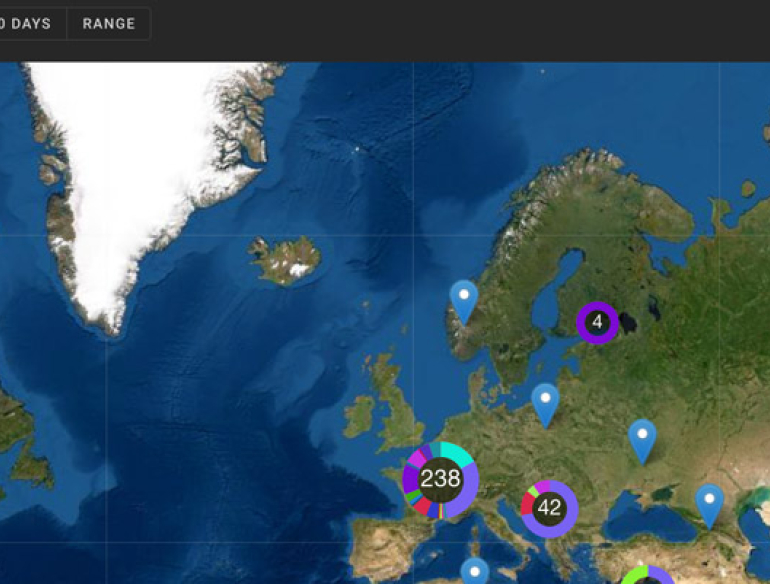Screen dimensions: 770x584
Task: Open the 42 cluster marker over the Balkans
Action: [549, 508]
